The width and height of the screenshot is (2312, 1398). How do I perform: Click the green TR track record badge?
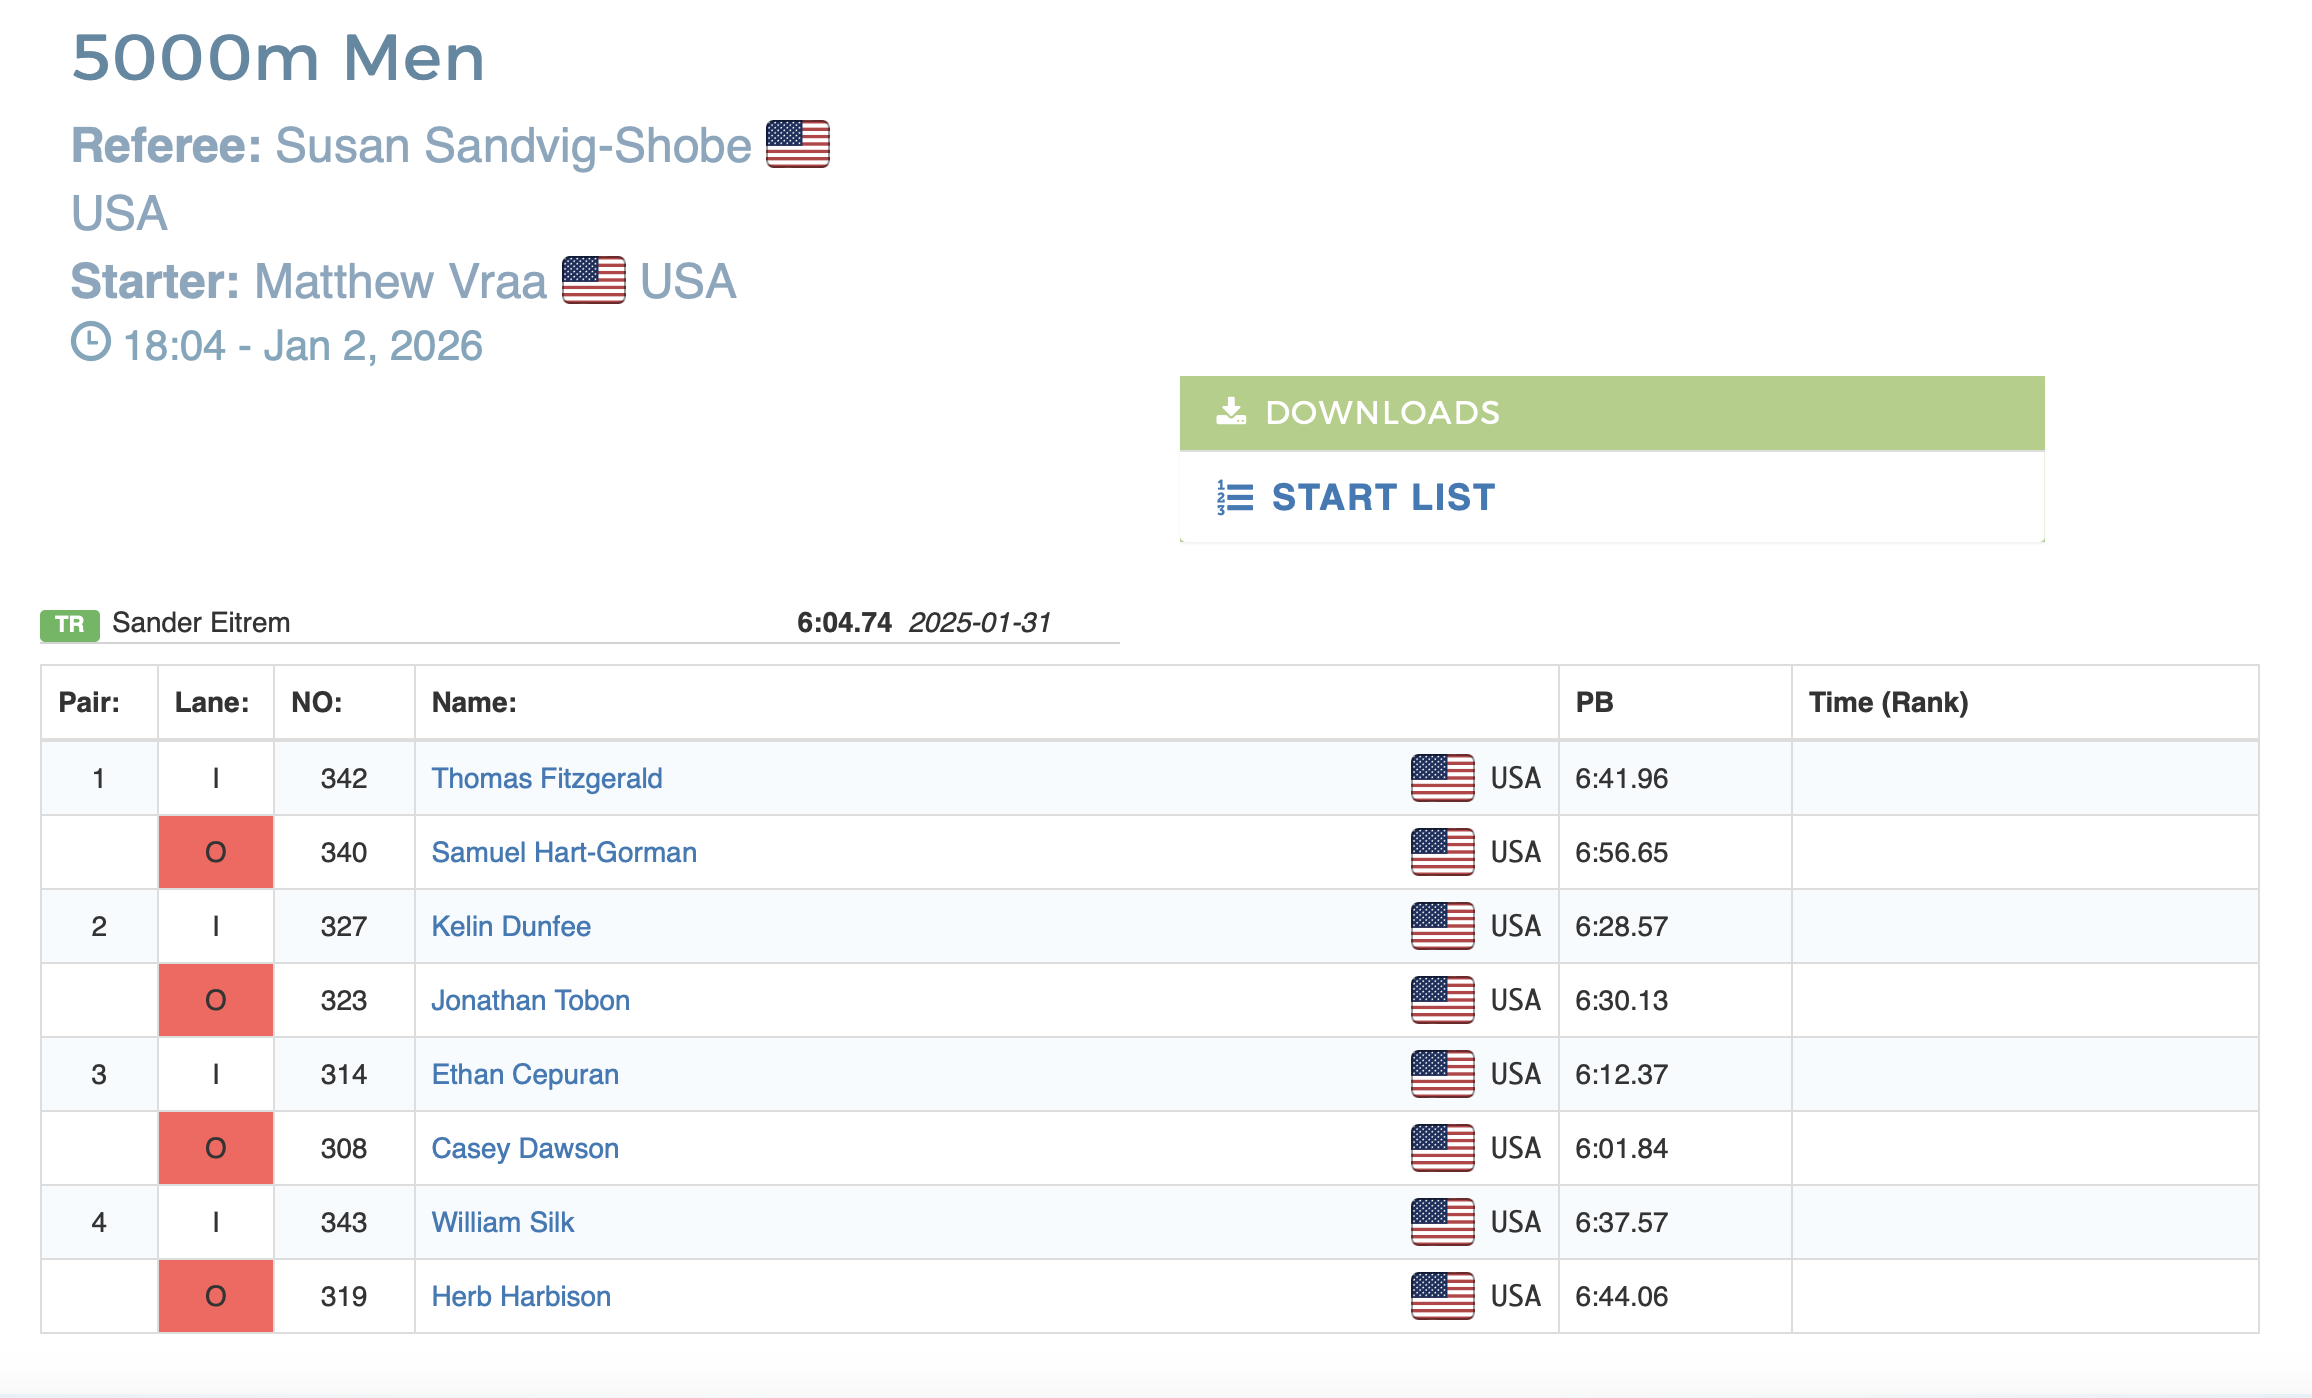(x=70, y=624)
